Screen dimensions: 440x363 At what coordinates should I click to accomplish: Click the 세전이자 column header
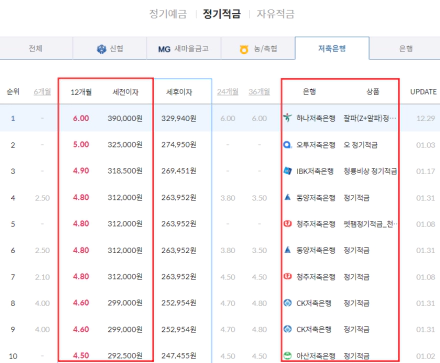coord(125,92)
